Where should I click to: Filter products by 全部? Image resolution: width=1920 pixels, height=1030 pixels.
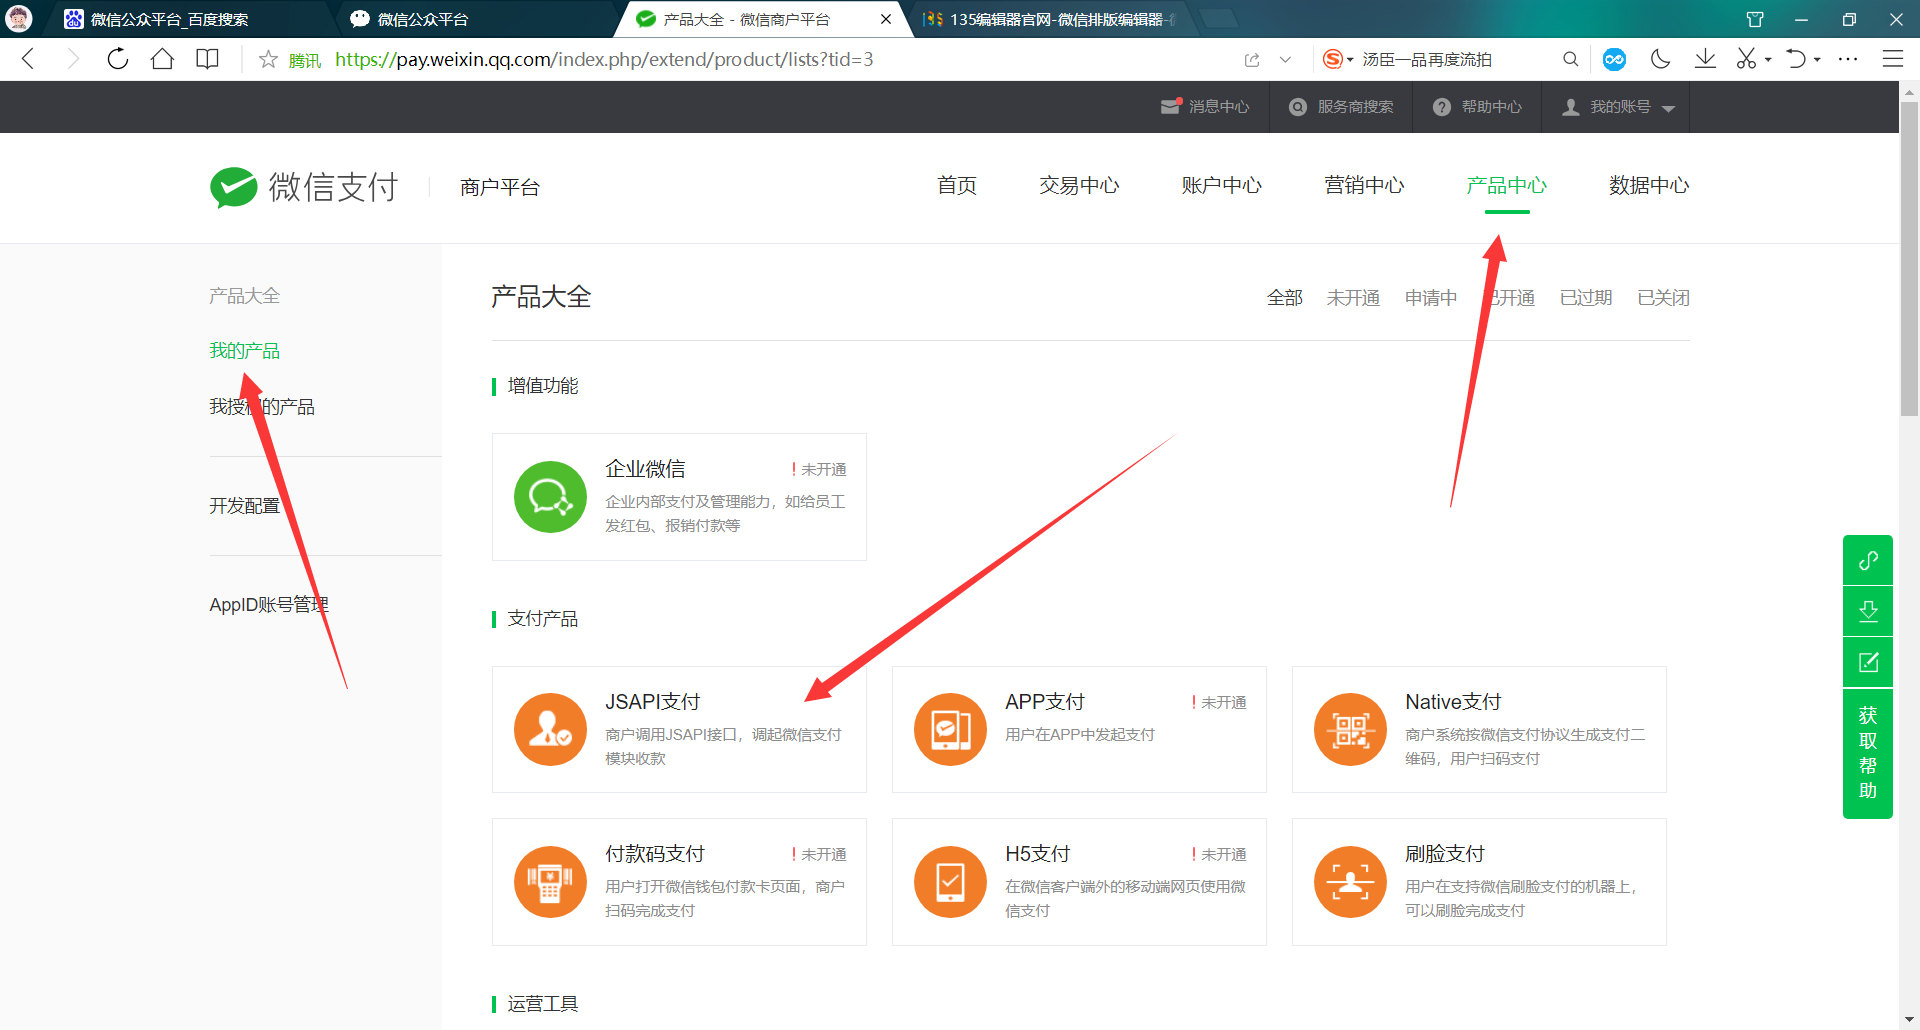[x=1284, y=298]
